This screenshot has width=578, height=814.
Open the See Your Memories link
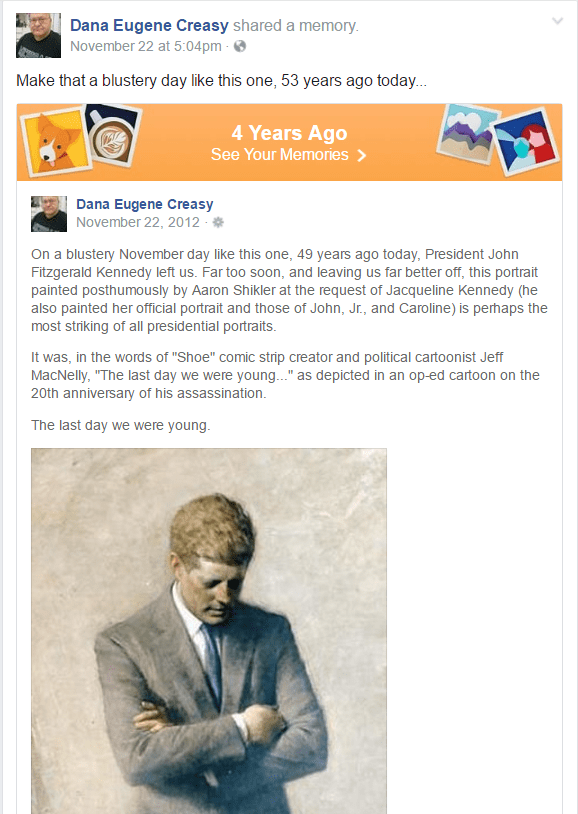(x=279, y=155)
